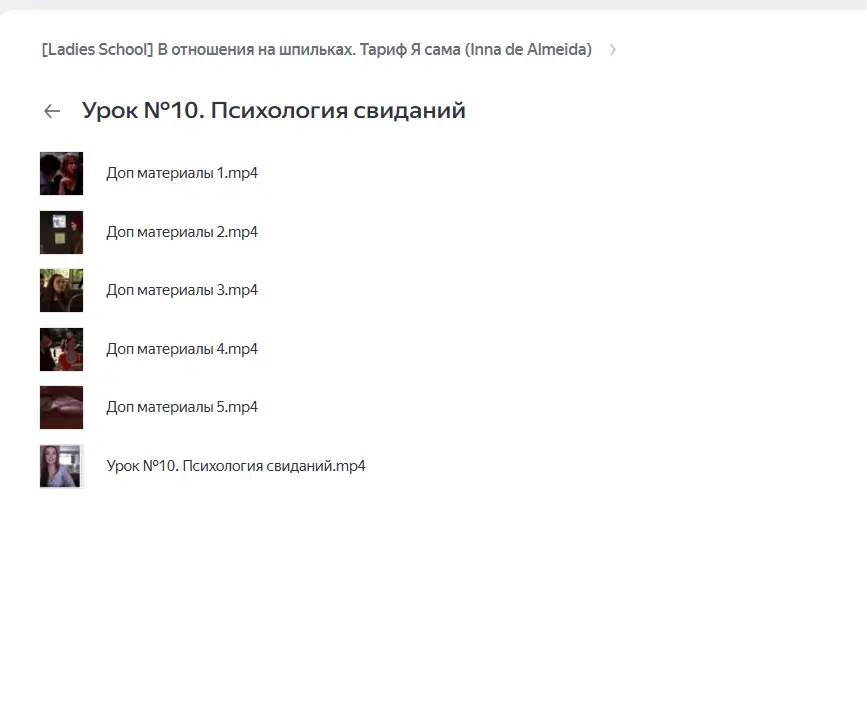Open the file name Доп материалы 3.mp4
The width and height of the screenshot is (867, 712).
182,290
